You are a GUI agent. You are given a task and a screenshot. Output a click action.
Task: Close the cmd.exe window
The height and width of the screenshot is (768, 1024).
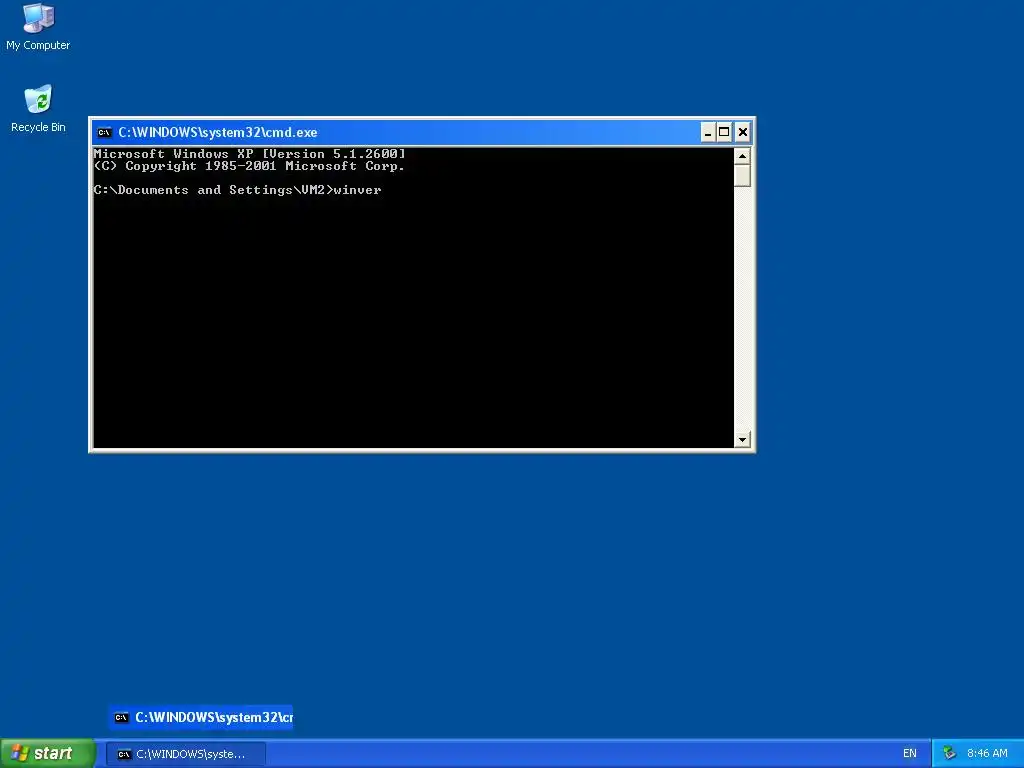743,133
